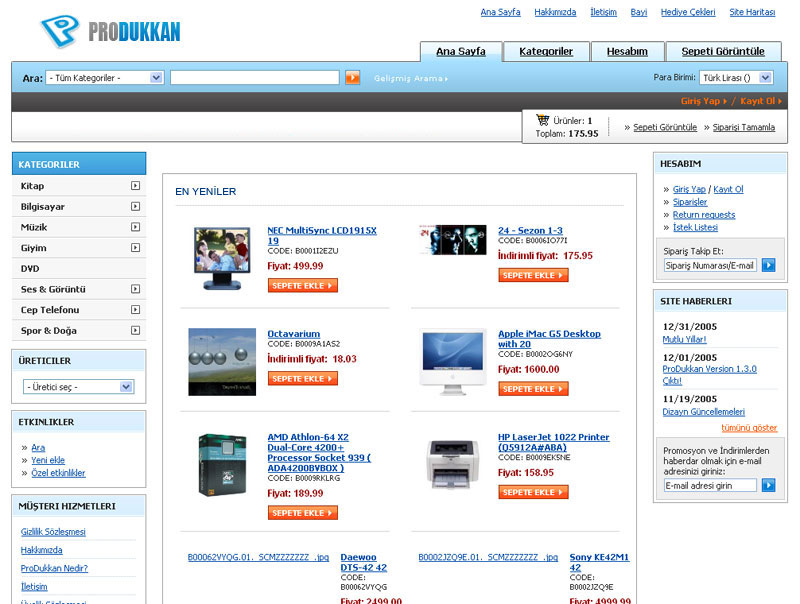Open ProDukkan Nedir? link
This screenshot has height=604, width=800.
(x=54, y=568)
